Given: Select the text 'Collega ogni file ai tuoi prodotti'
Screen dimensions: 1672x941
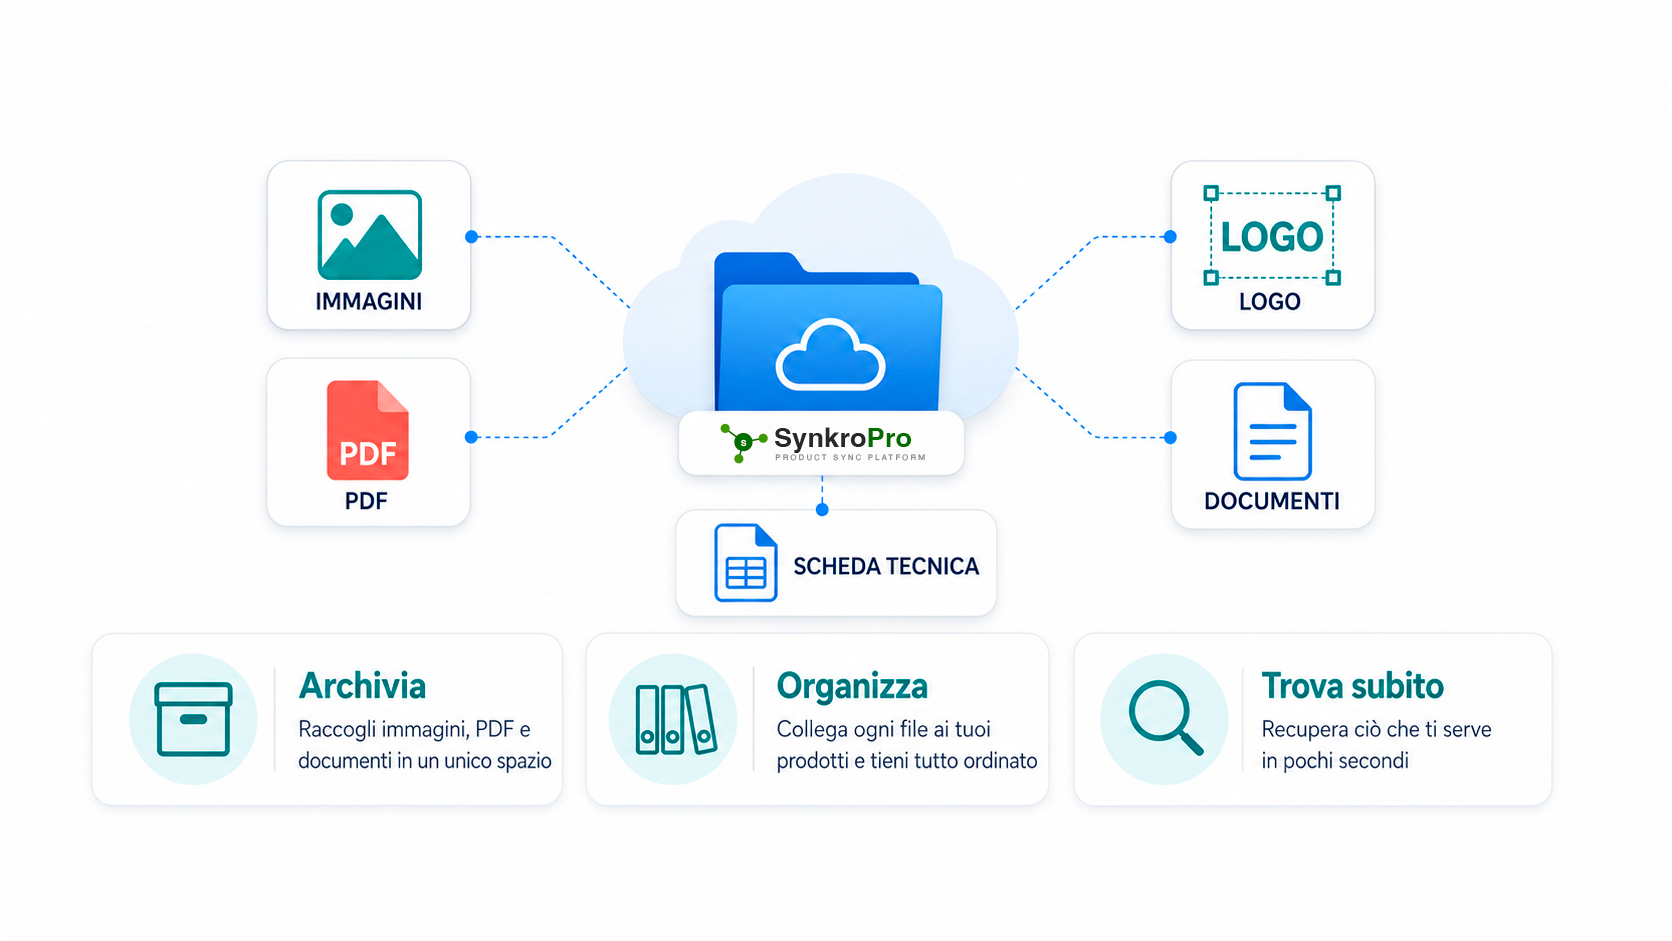Looking at the screenshot, I should (x=884, y=745).
